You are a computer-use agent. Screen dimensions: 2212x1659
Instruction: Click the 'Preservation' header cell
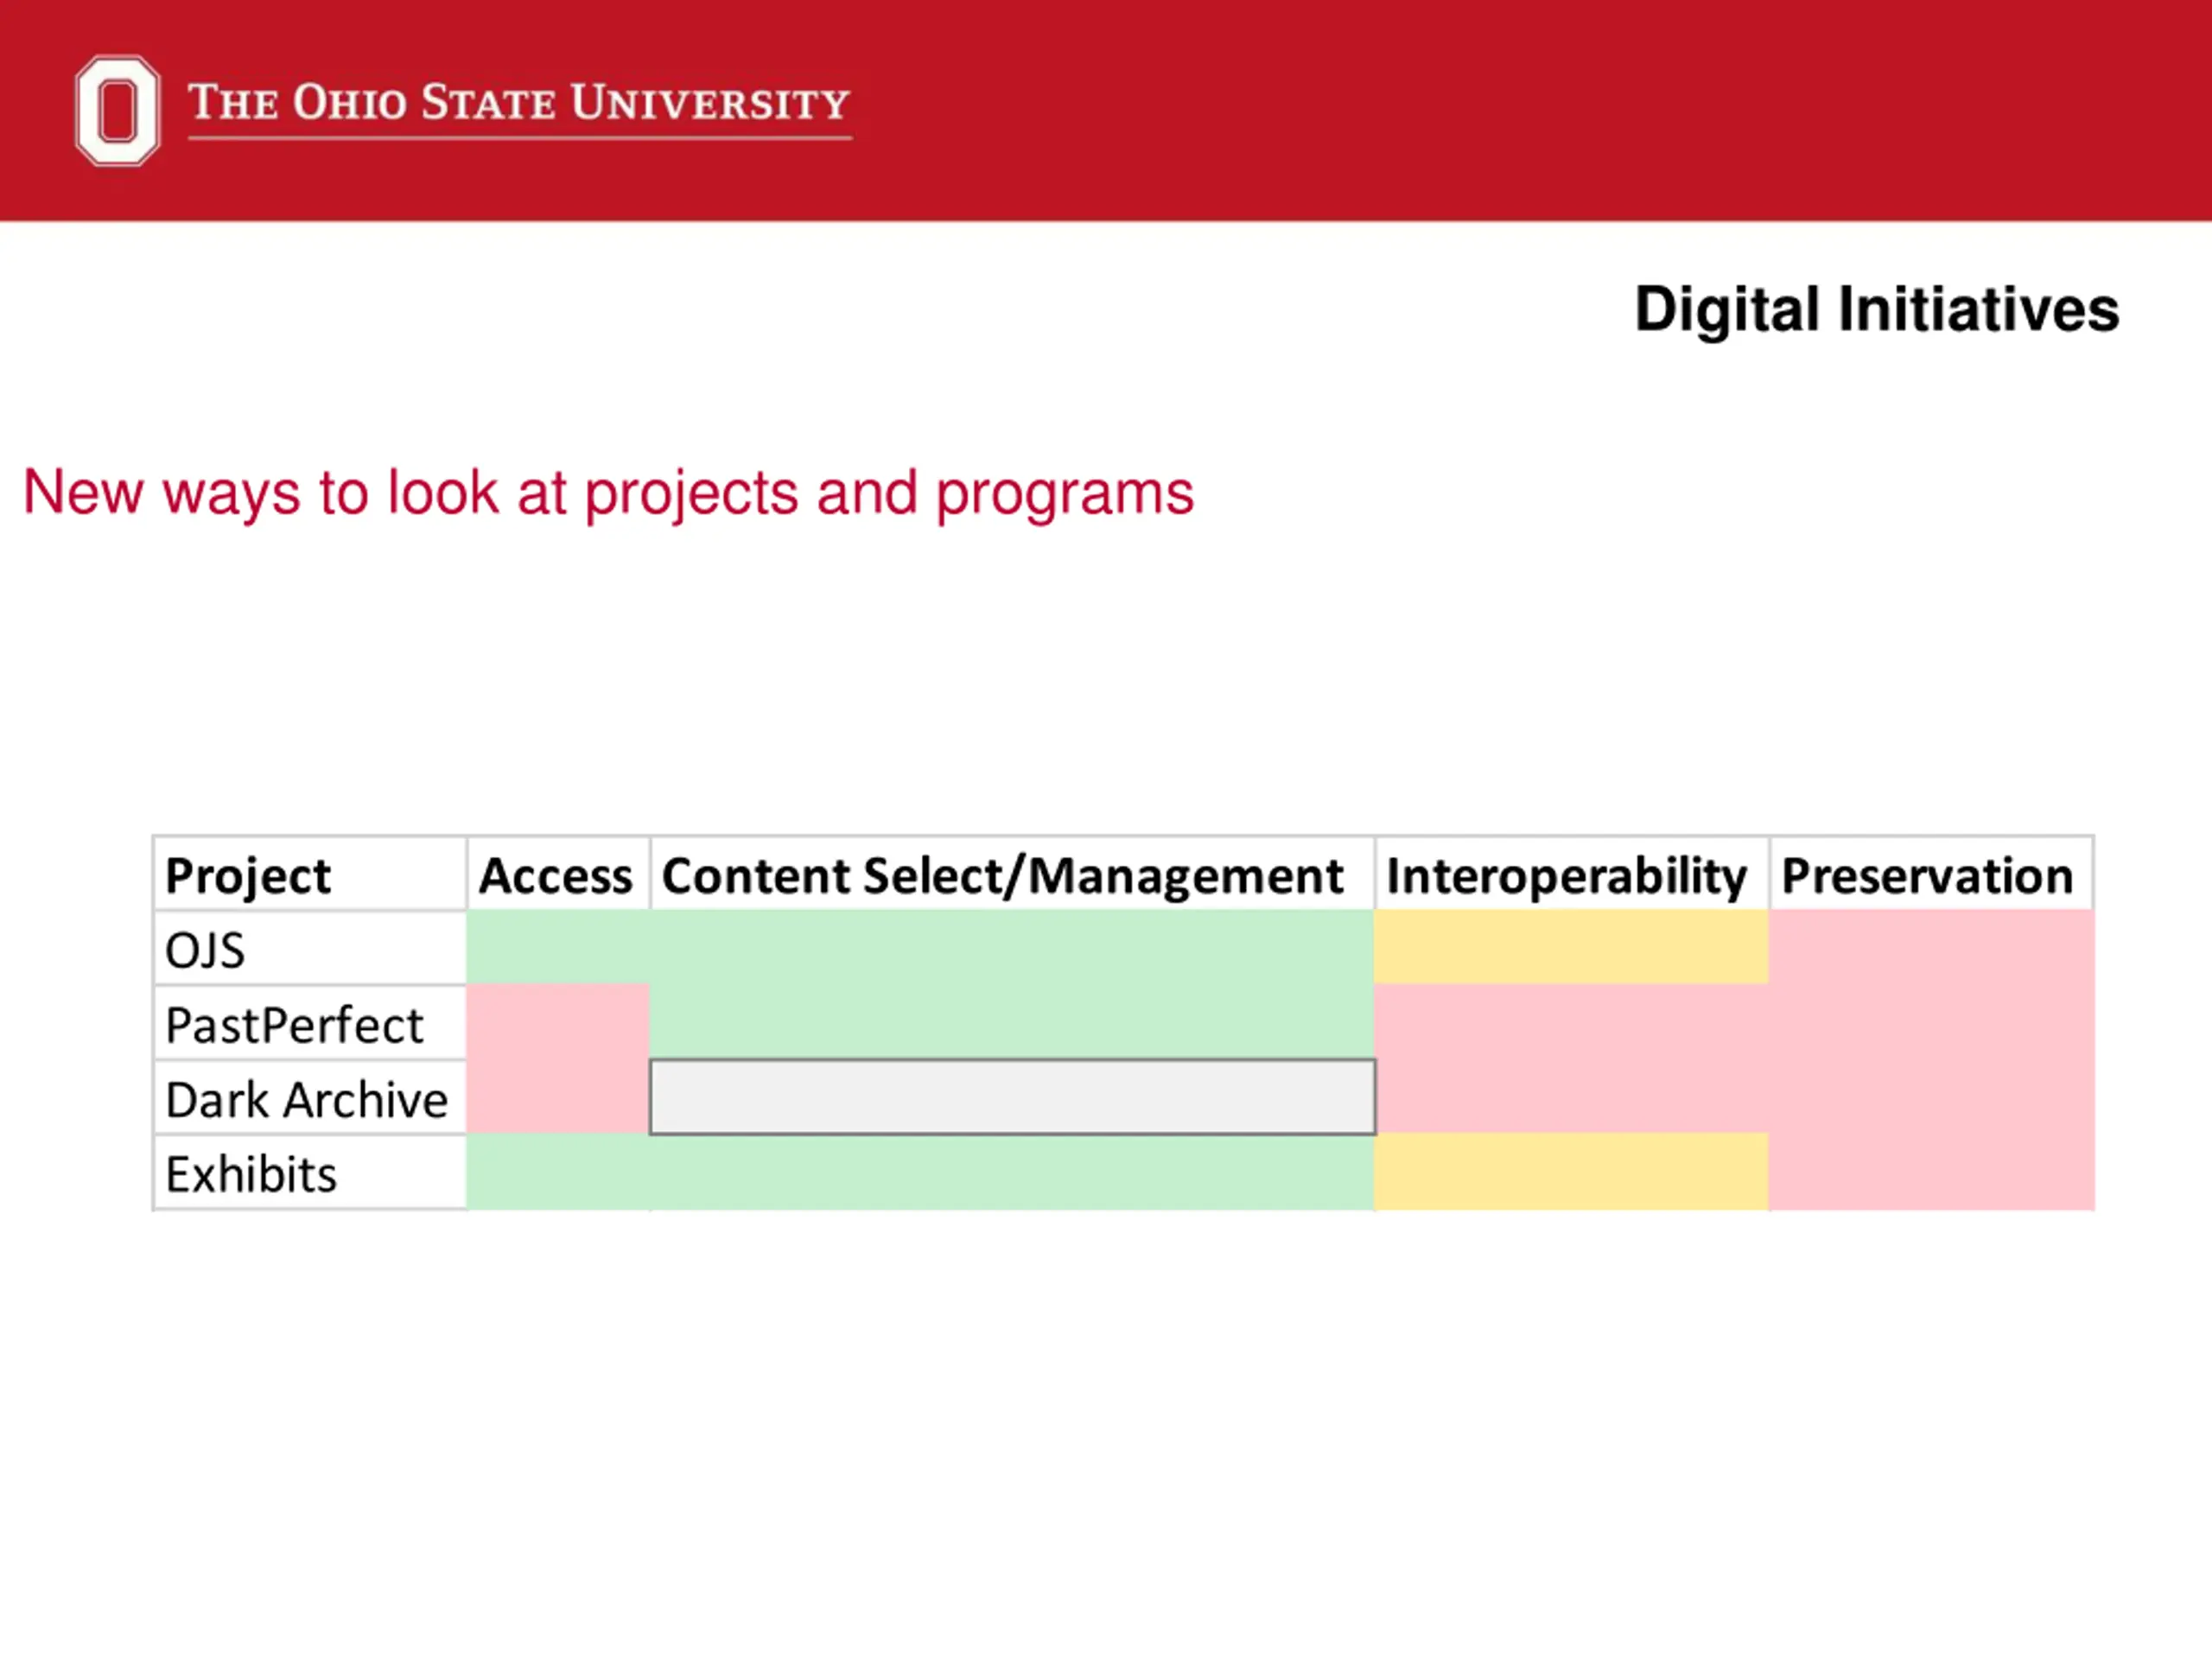click(1931, 874)
